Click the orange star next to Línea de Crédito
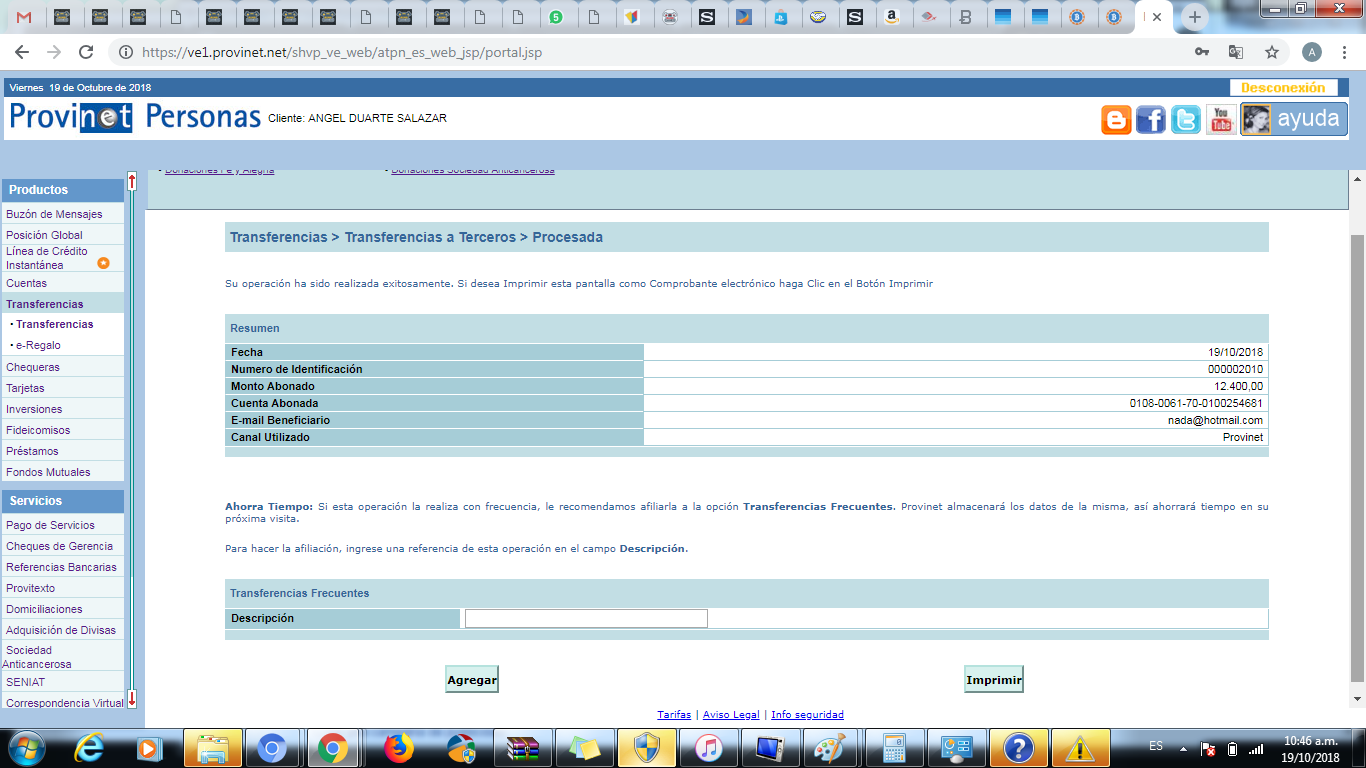Image resolution: width=1366 pixels, height=768 pixels. click(x=103, y=263)
